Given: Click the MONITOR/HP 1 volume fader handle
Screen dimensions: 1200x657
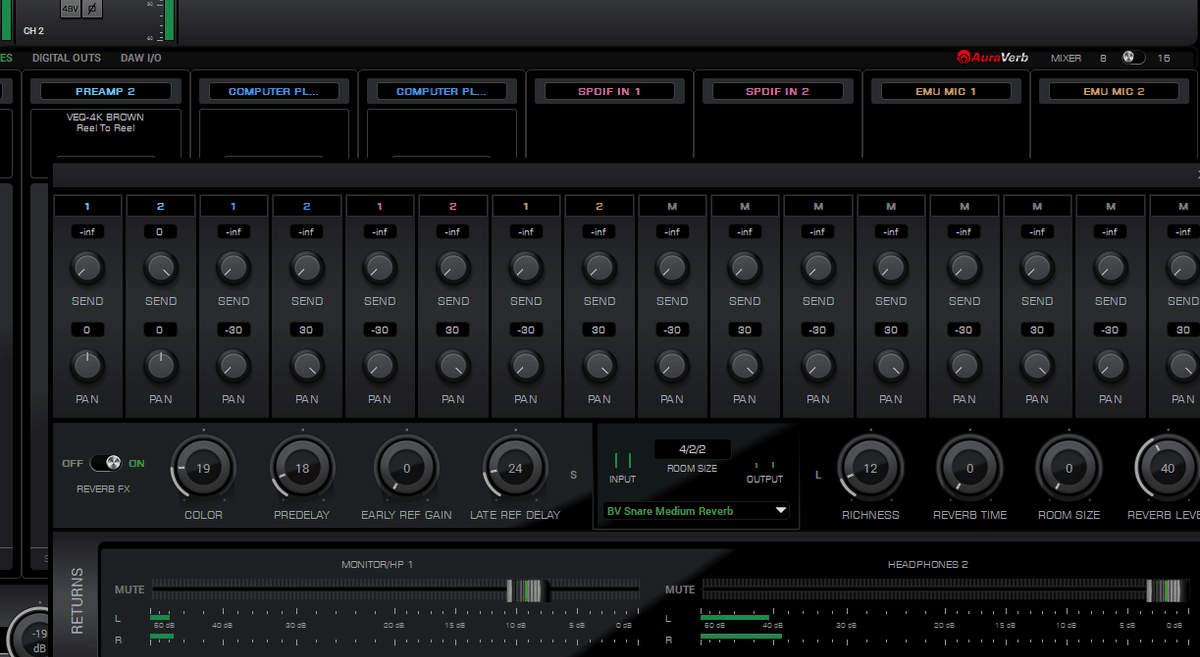Looking at the screenshot, I should coord(526,590).
